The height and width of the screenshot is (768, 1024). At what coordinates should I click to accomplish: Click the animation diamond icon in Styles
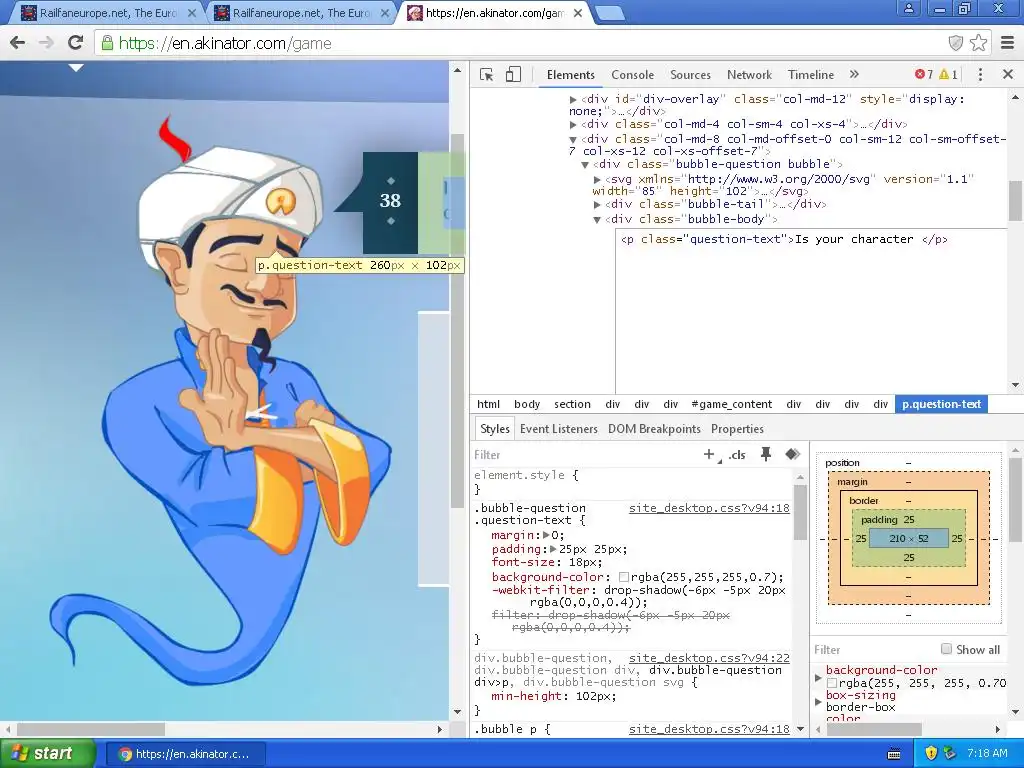point(793,454)
